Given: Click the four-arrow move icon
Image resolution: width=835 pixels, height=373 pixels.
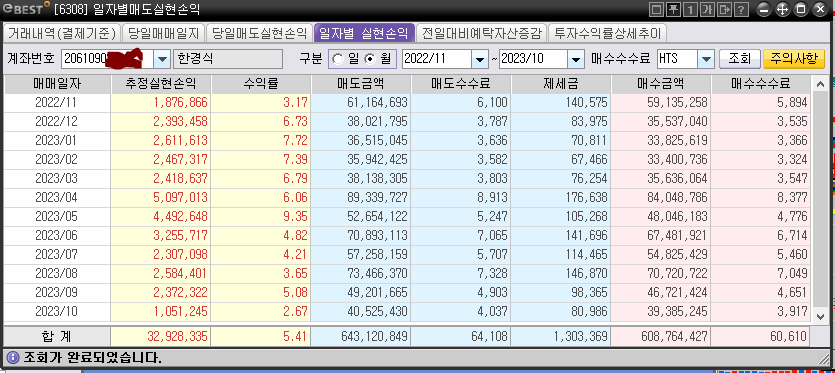Looking at the screenshot, I should 783,9.
